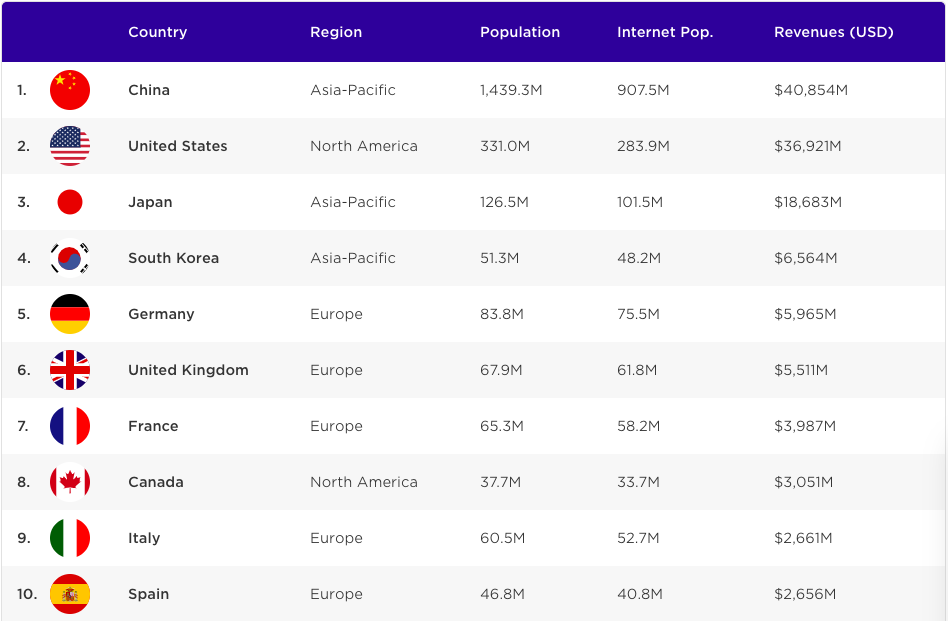Screen dimensions: 948x621
Task: Click the France flag icon
Action: coord(70,426)
